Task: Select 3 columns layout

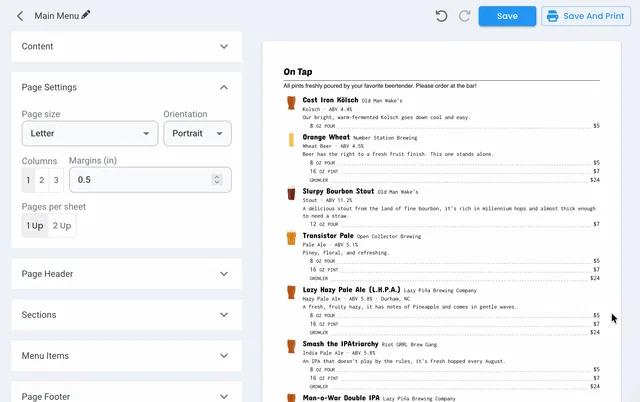Action: pyautogui.click(x=56, y=180)
